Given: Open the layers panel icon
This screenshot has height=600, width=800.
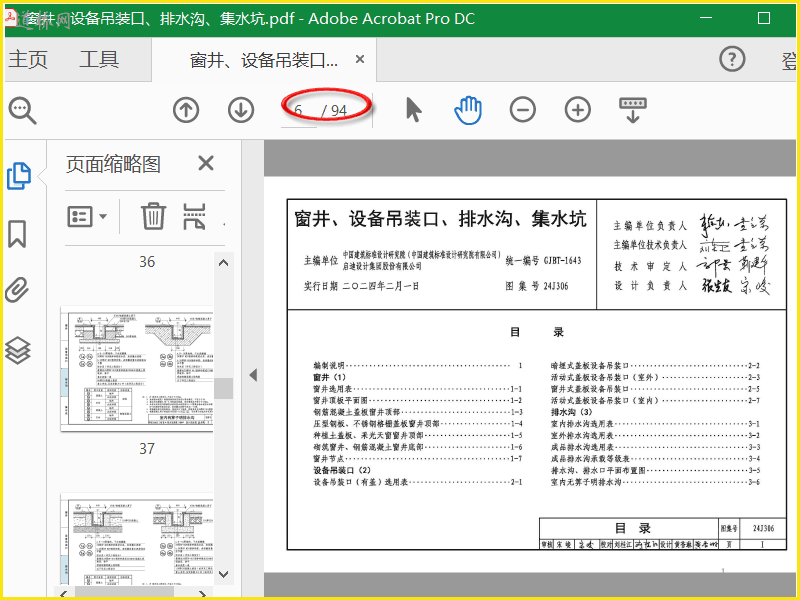Looking at the screenshot, I should point(18,351).
